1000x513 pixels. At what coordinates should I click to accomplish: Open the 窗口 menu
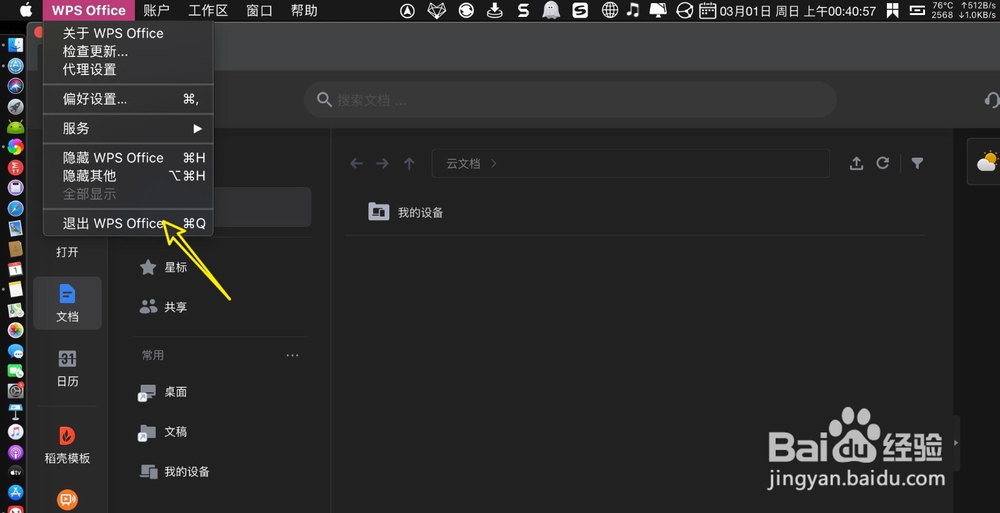coord(259,10)
